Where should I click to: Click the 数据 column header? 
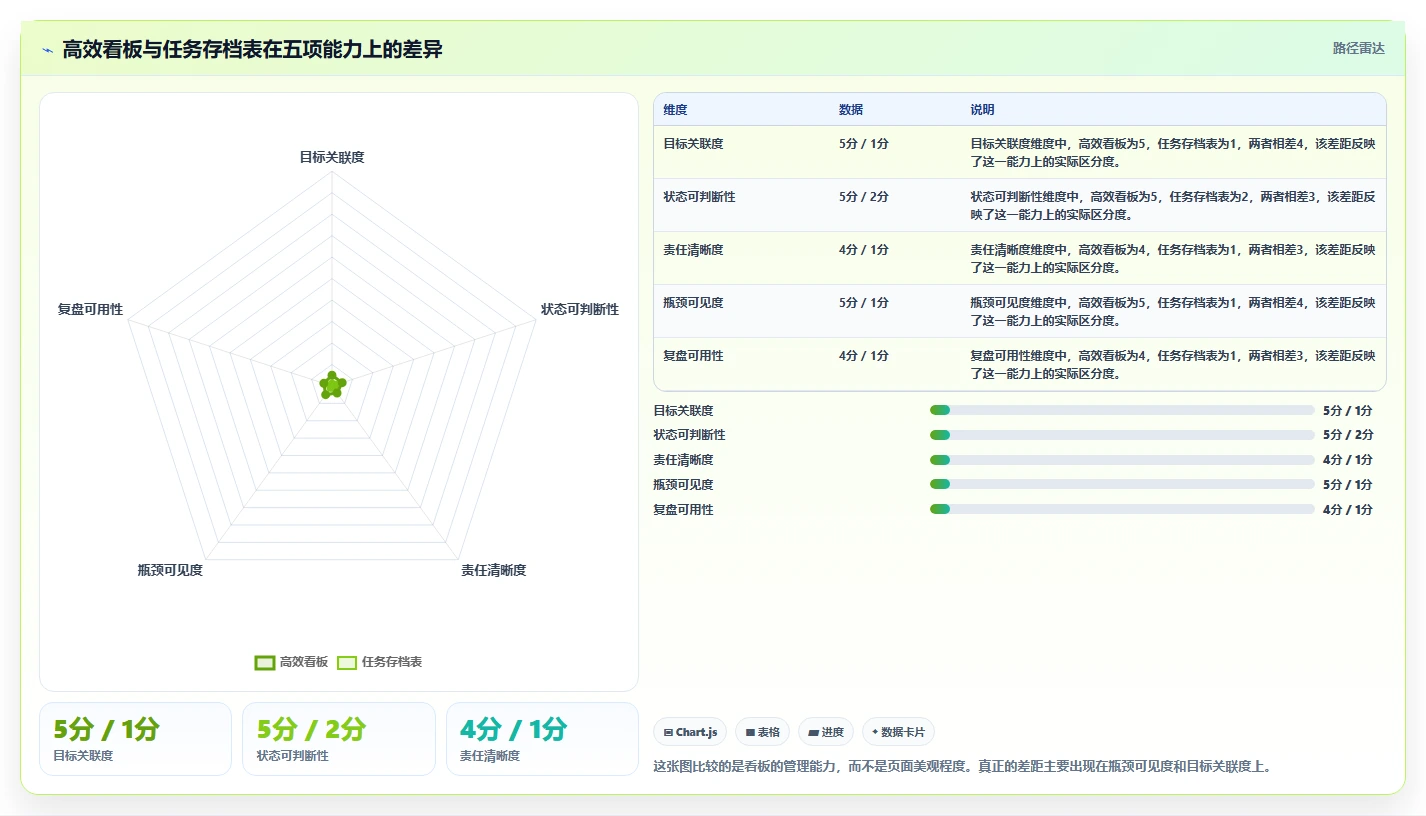[x=851, y=110]
